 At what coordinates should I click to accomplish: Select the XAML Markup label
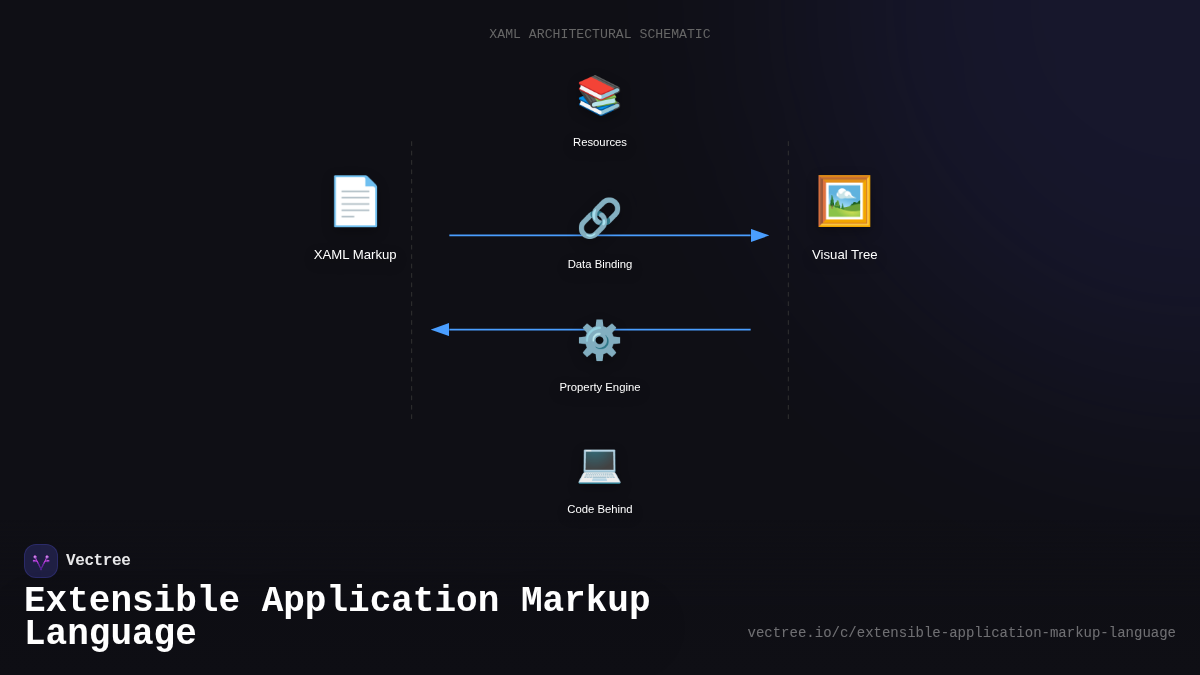tap(355, 255)
